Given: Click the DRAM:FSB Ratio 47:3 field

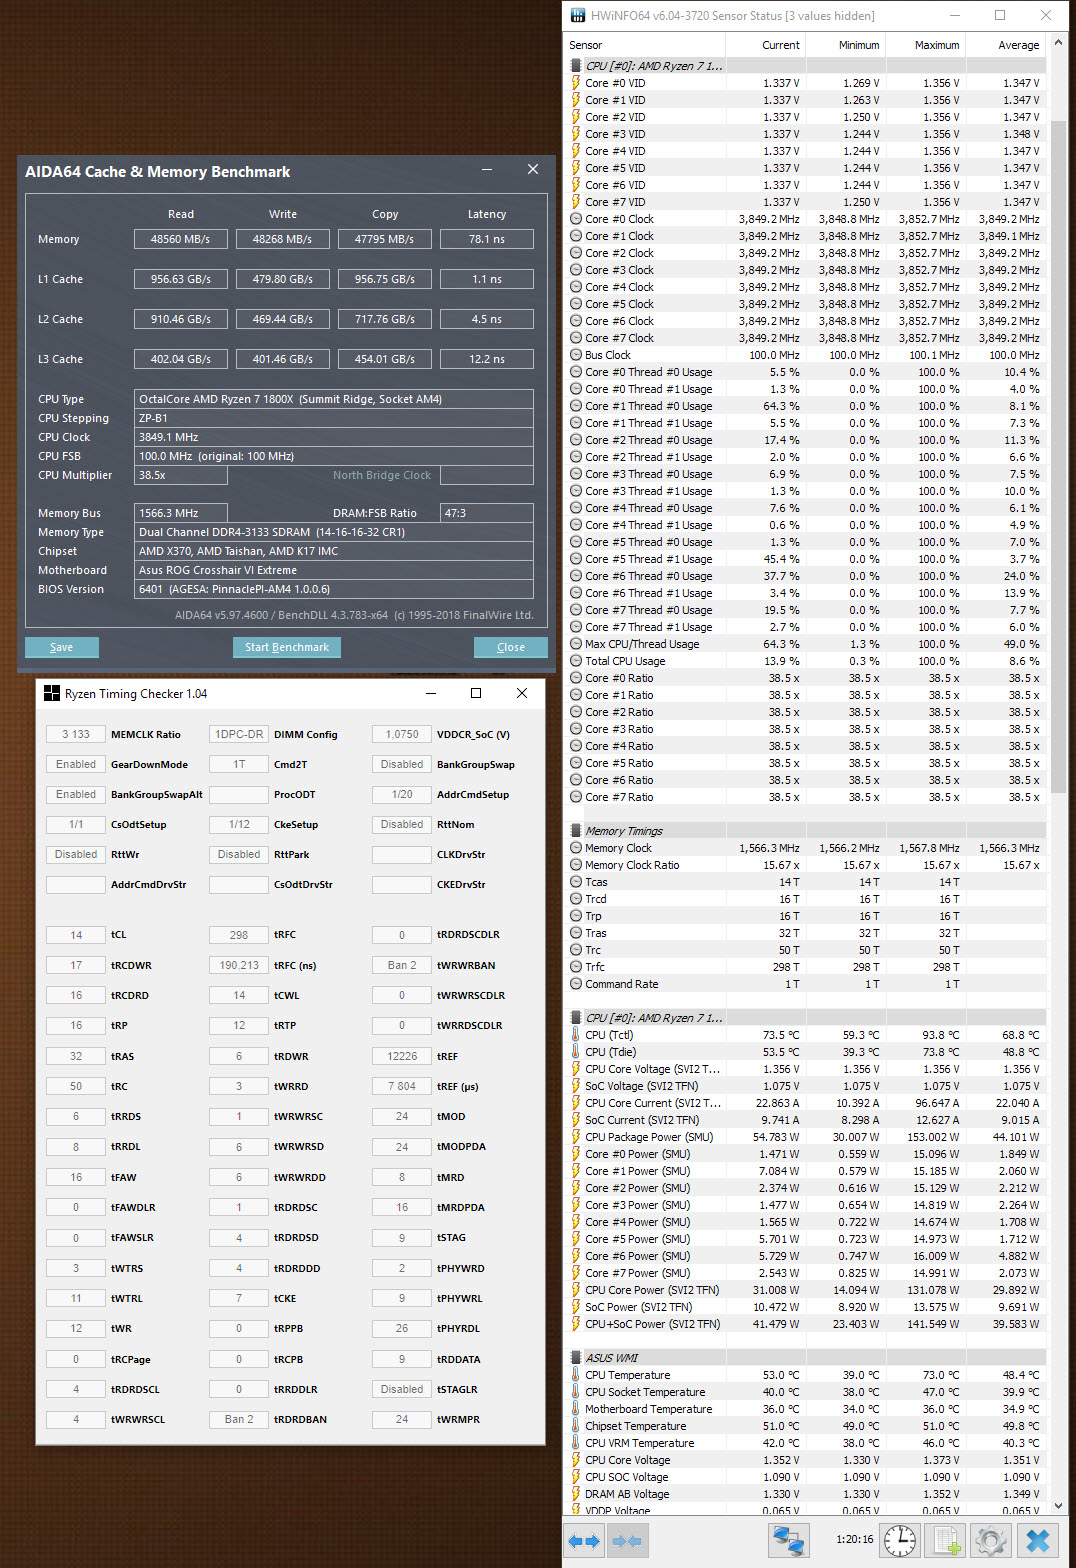Looking at the screenshot, I should (x=487, y=513).
